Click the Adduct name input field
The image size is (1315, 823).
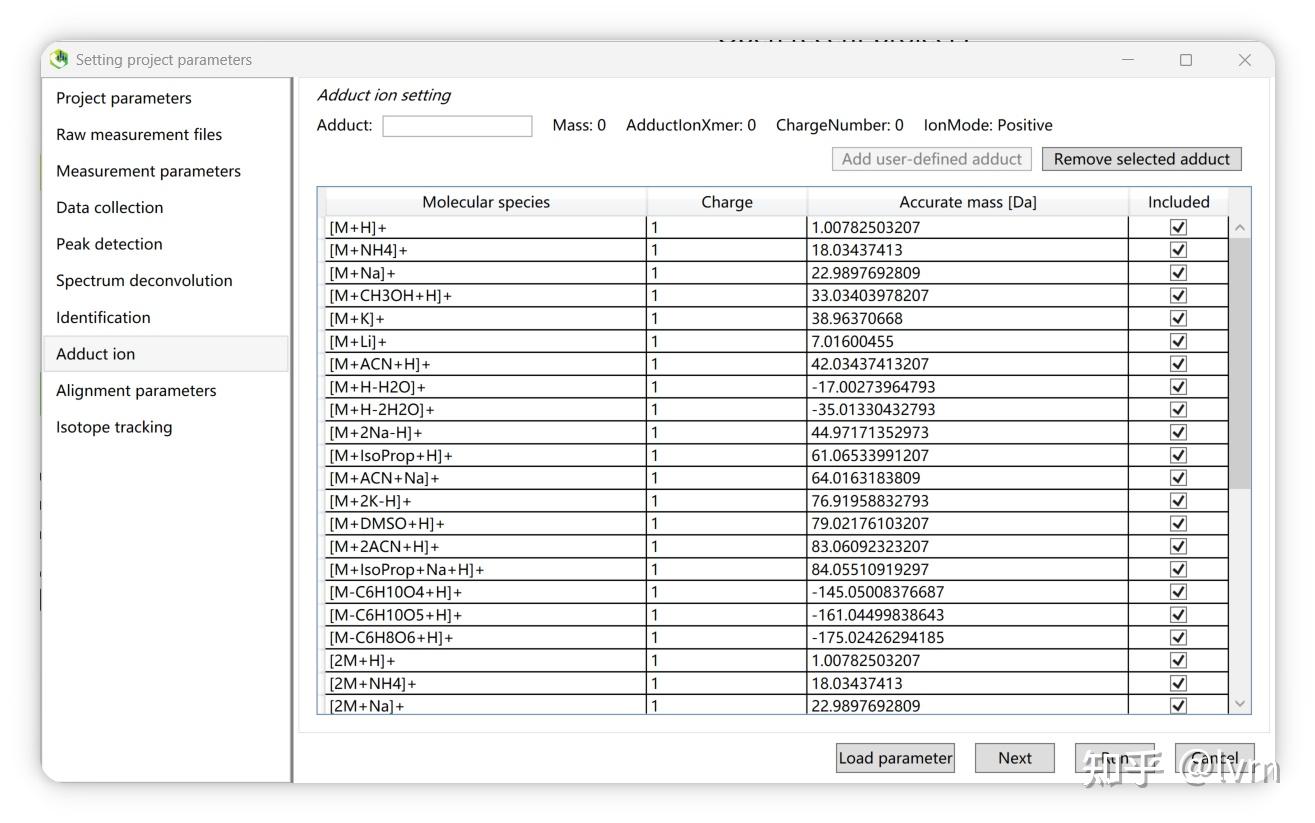[x=457, y=126]
